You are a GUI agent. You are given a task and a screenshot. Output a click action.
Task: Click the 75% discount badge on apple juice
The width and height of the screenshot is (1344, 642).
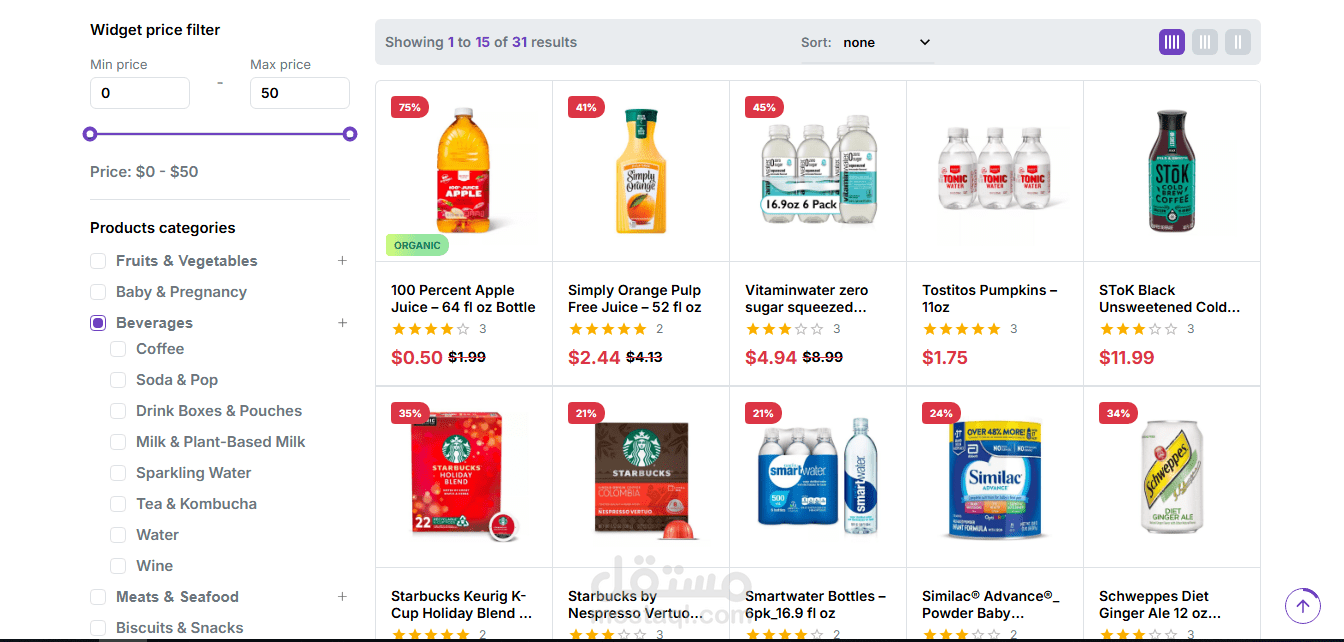pyautogui.click(x=410, y=107)
